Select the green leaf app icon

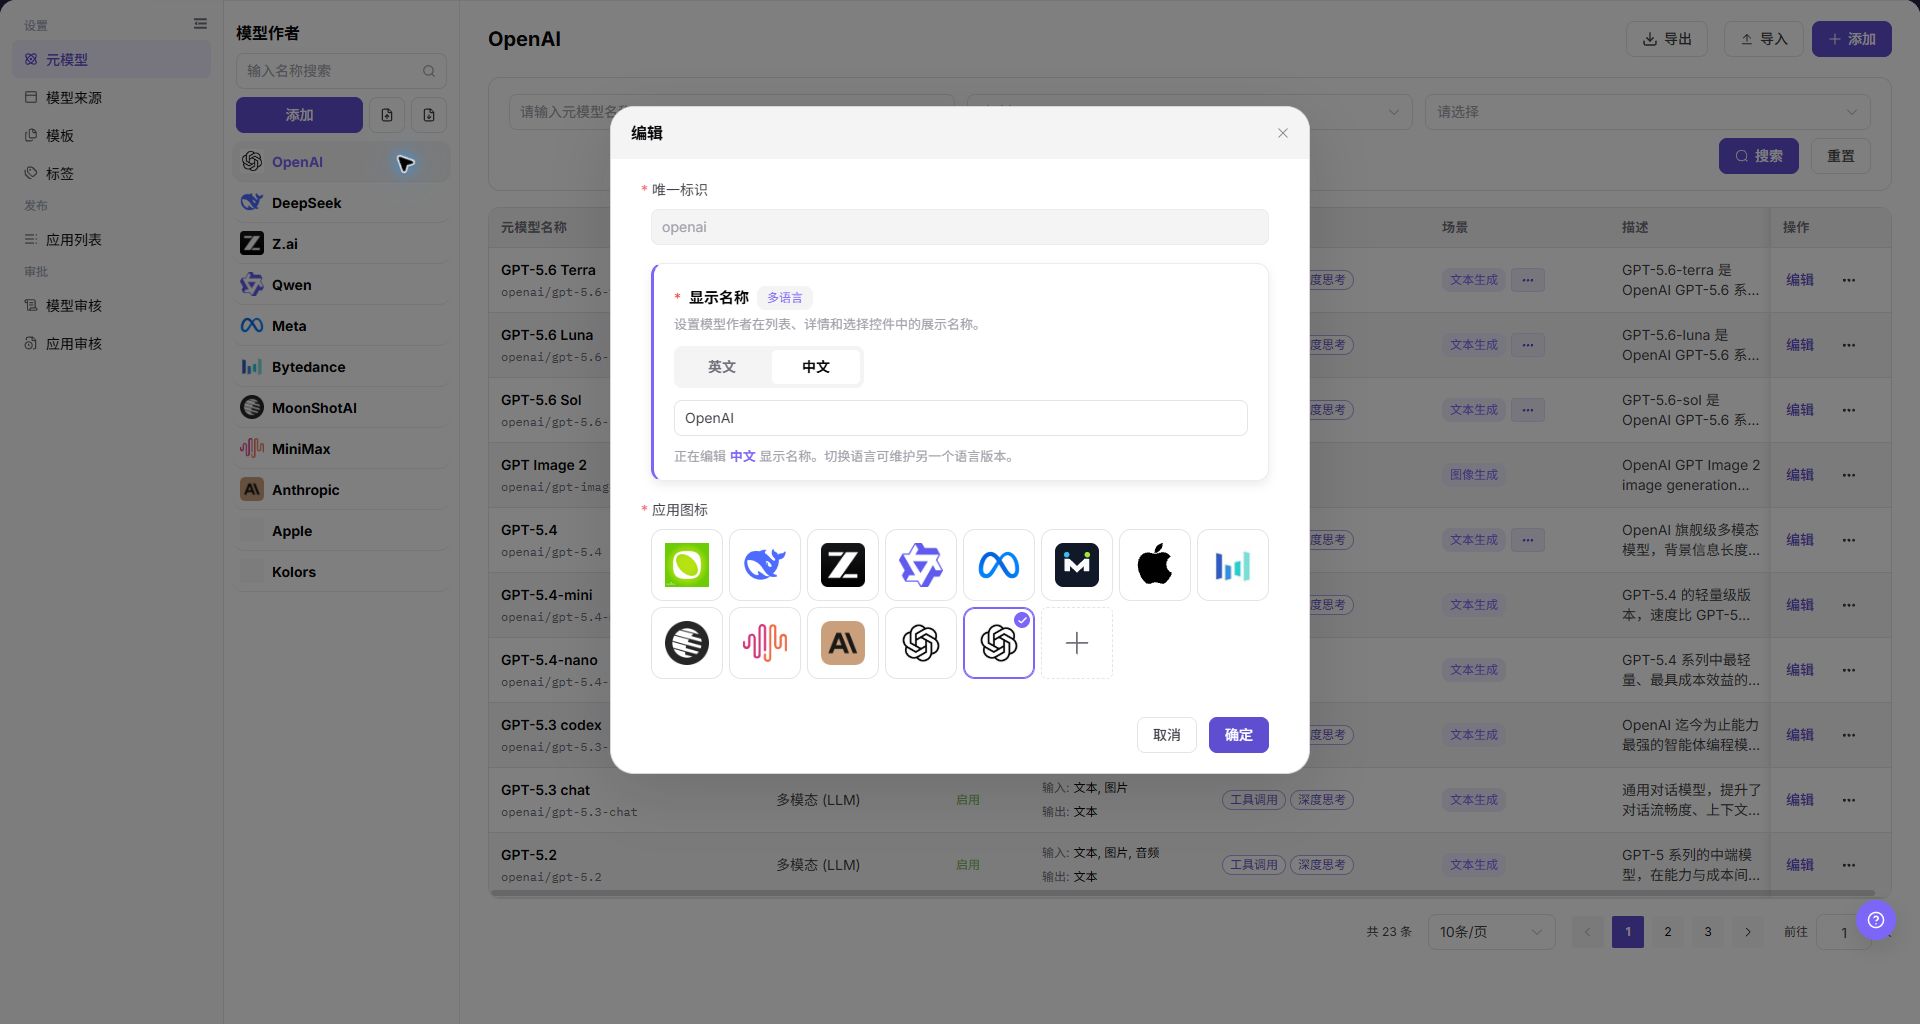pyautogui.click(x=687, y=565)
